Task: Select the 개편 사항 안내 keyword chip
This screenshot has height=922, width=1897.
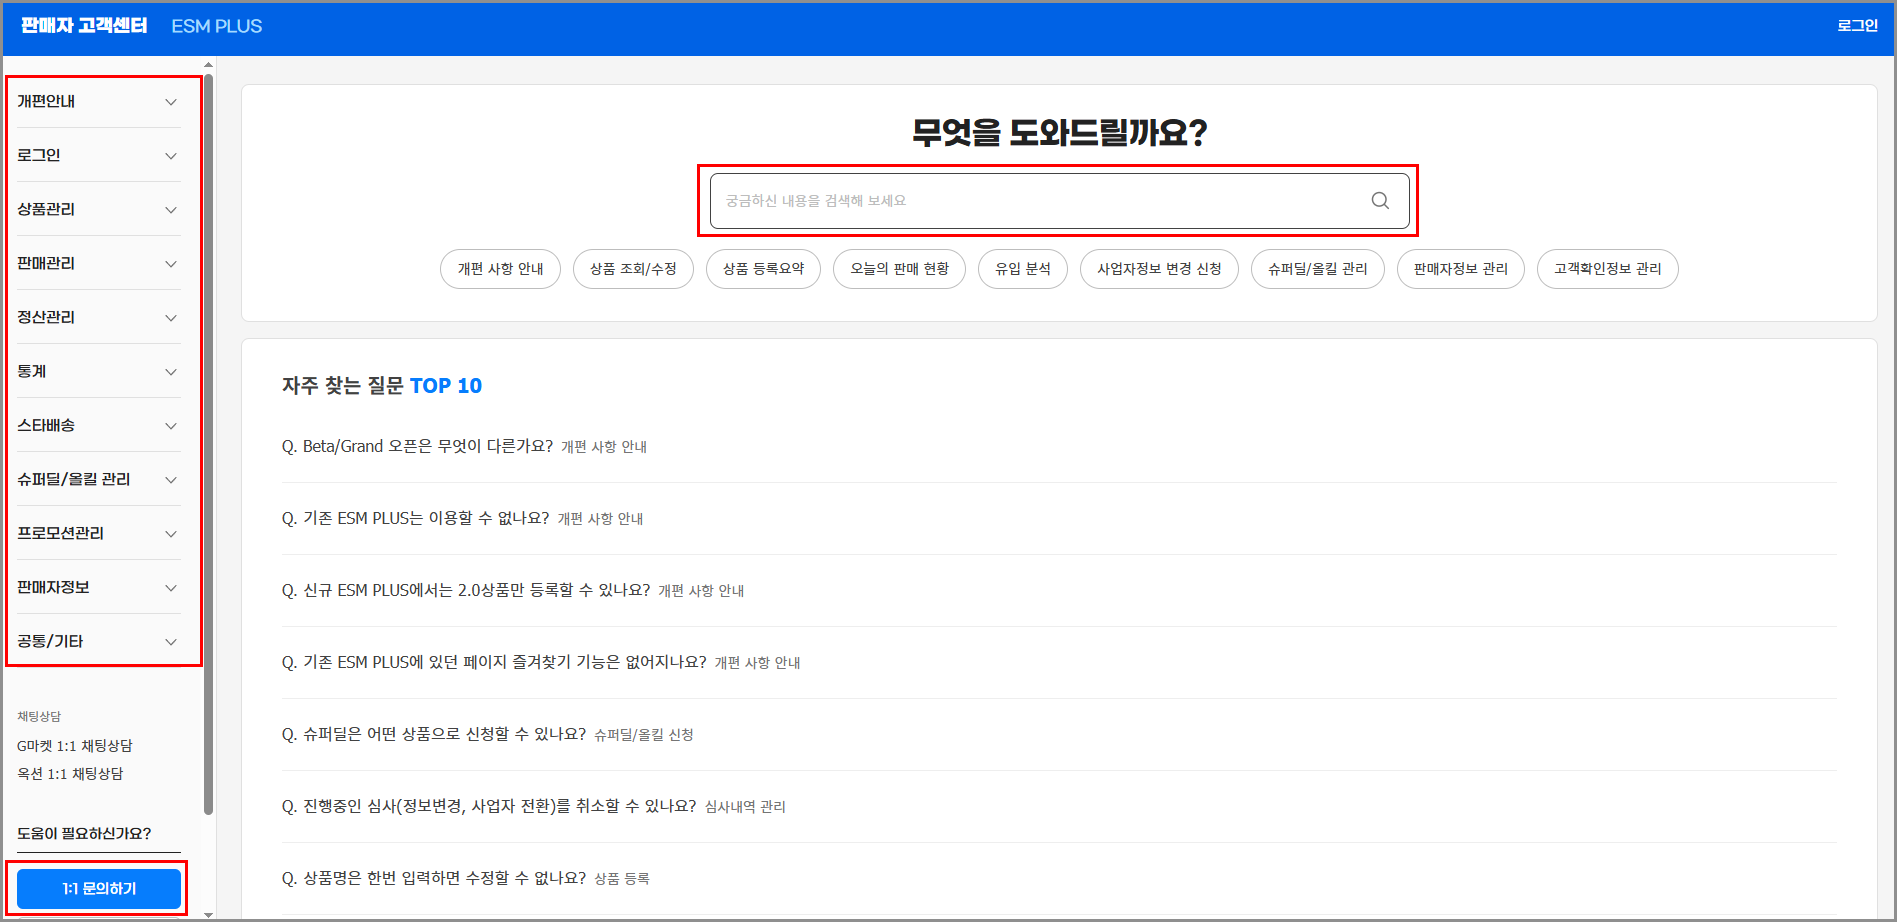Action: tap(500, 269)
